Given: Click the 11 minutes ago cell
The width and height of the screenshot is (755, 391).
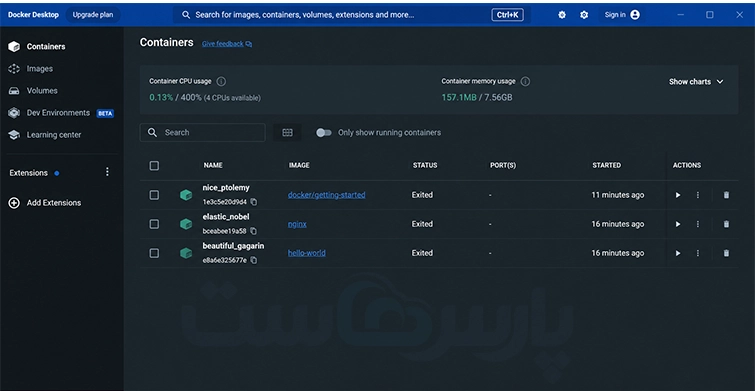Looking at the screenshot, I should 618,195.
